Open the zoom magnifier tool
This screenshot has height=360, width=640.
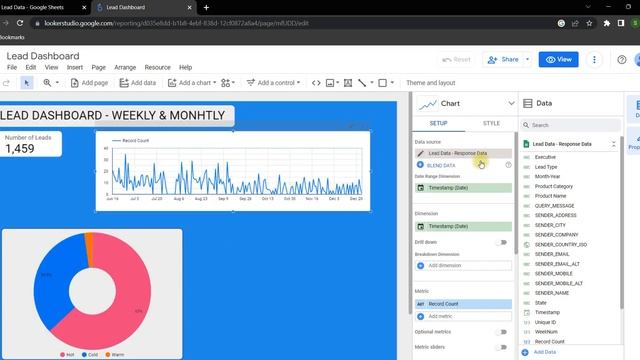[x=47, y=83]
